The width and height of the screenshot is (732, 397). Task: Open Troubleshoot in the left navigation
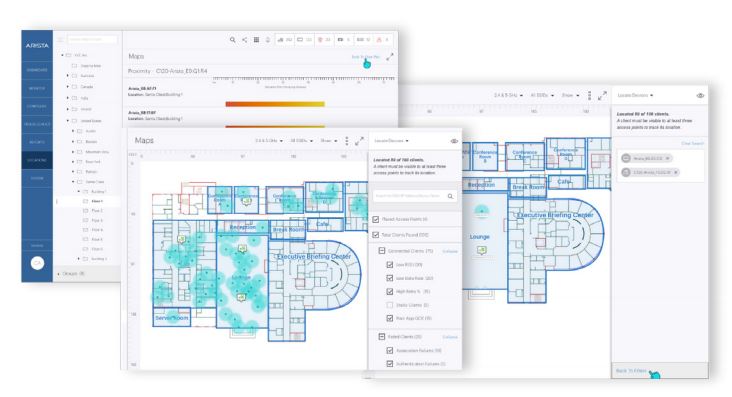pos(37,124)
